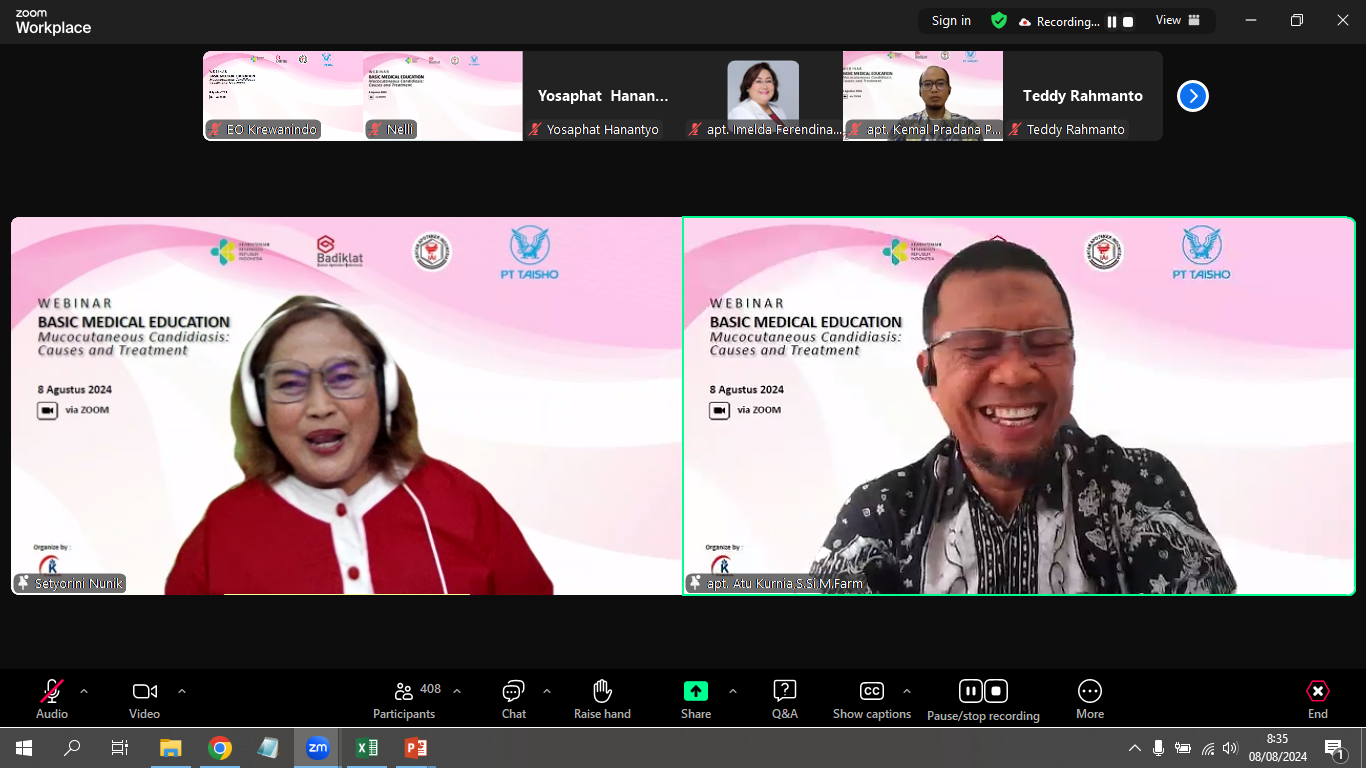The width and height of the screenshot is (1366, 768).
Task: Open the Share options arrow
Action: click(733, 691)
